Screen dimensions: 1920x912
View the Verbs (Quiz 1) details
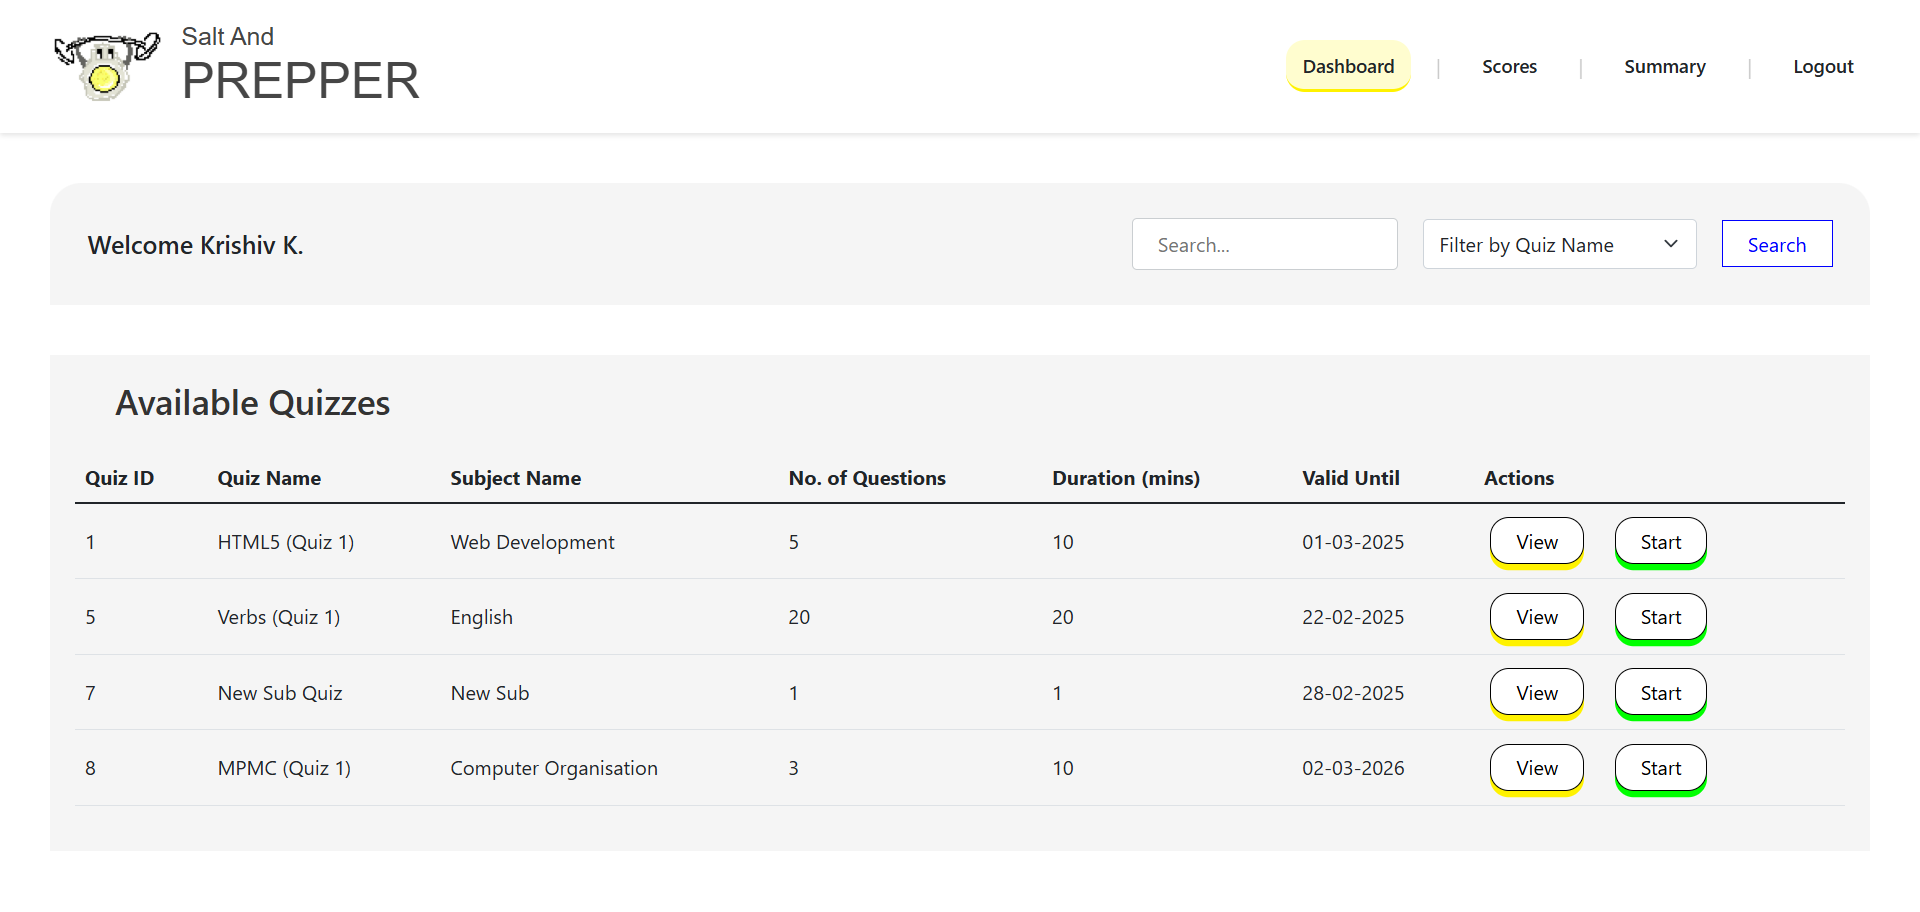pos(1536,617)
